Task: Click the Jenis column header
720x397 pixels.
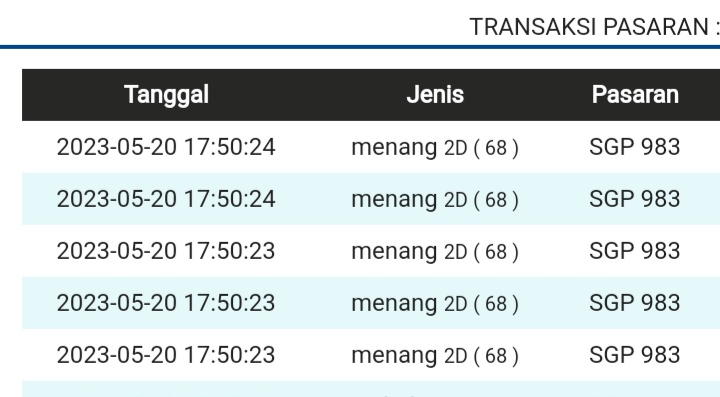Action: (435, 95)
